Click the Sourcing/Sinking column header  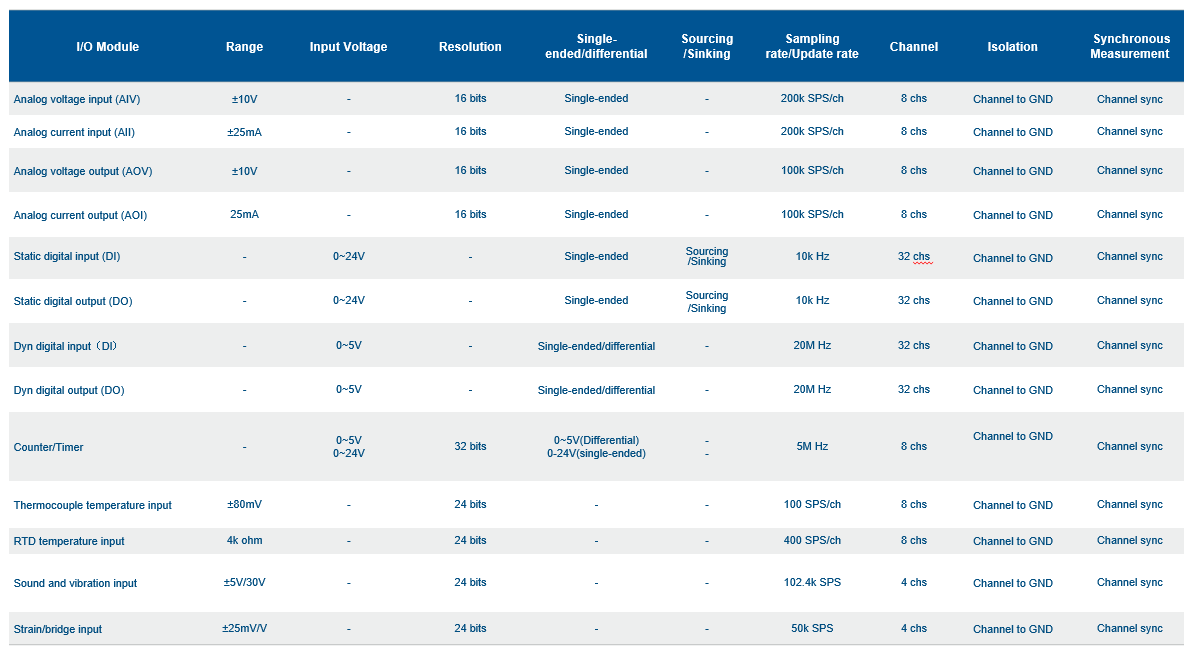pos(707,47)
